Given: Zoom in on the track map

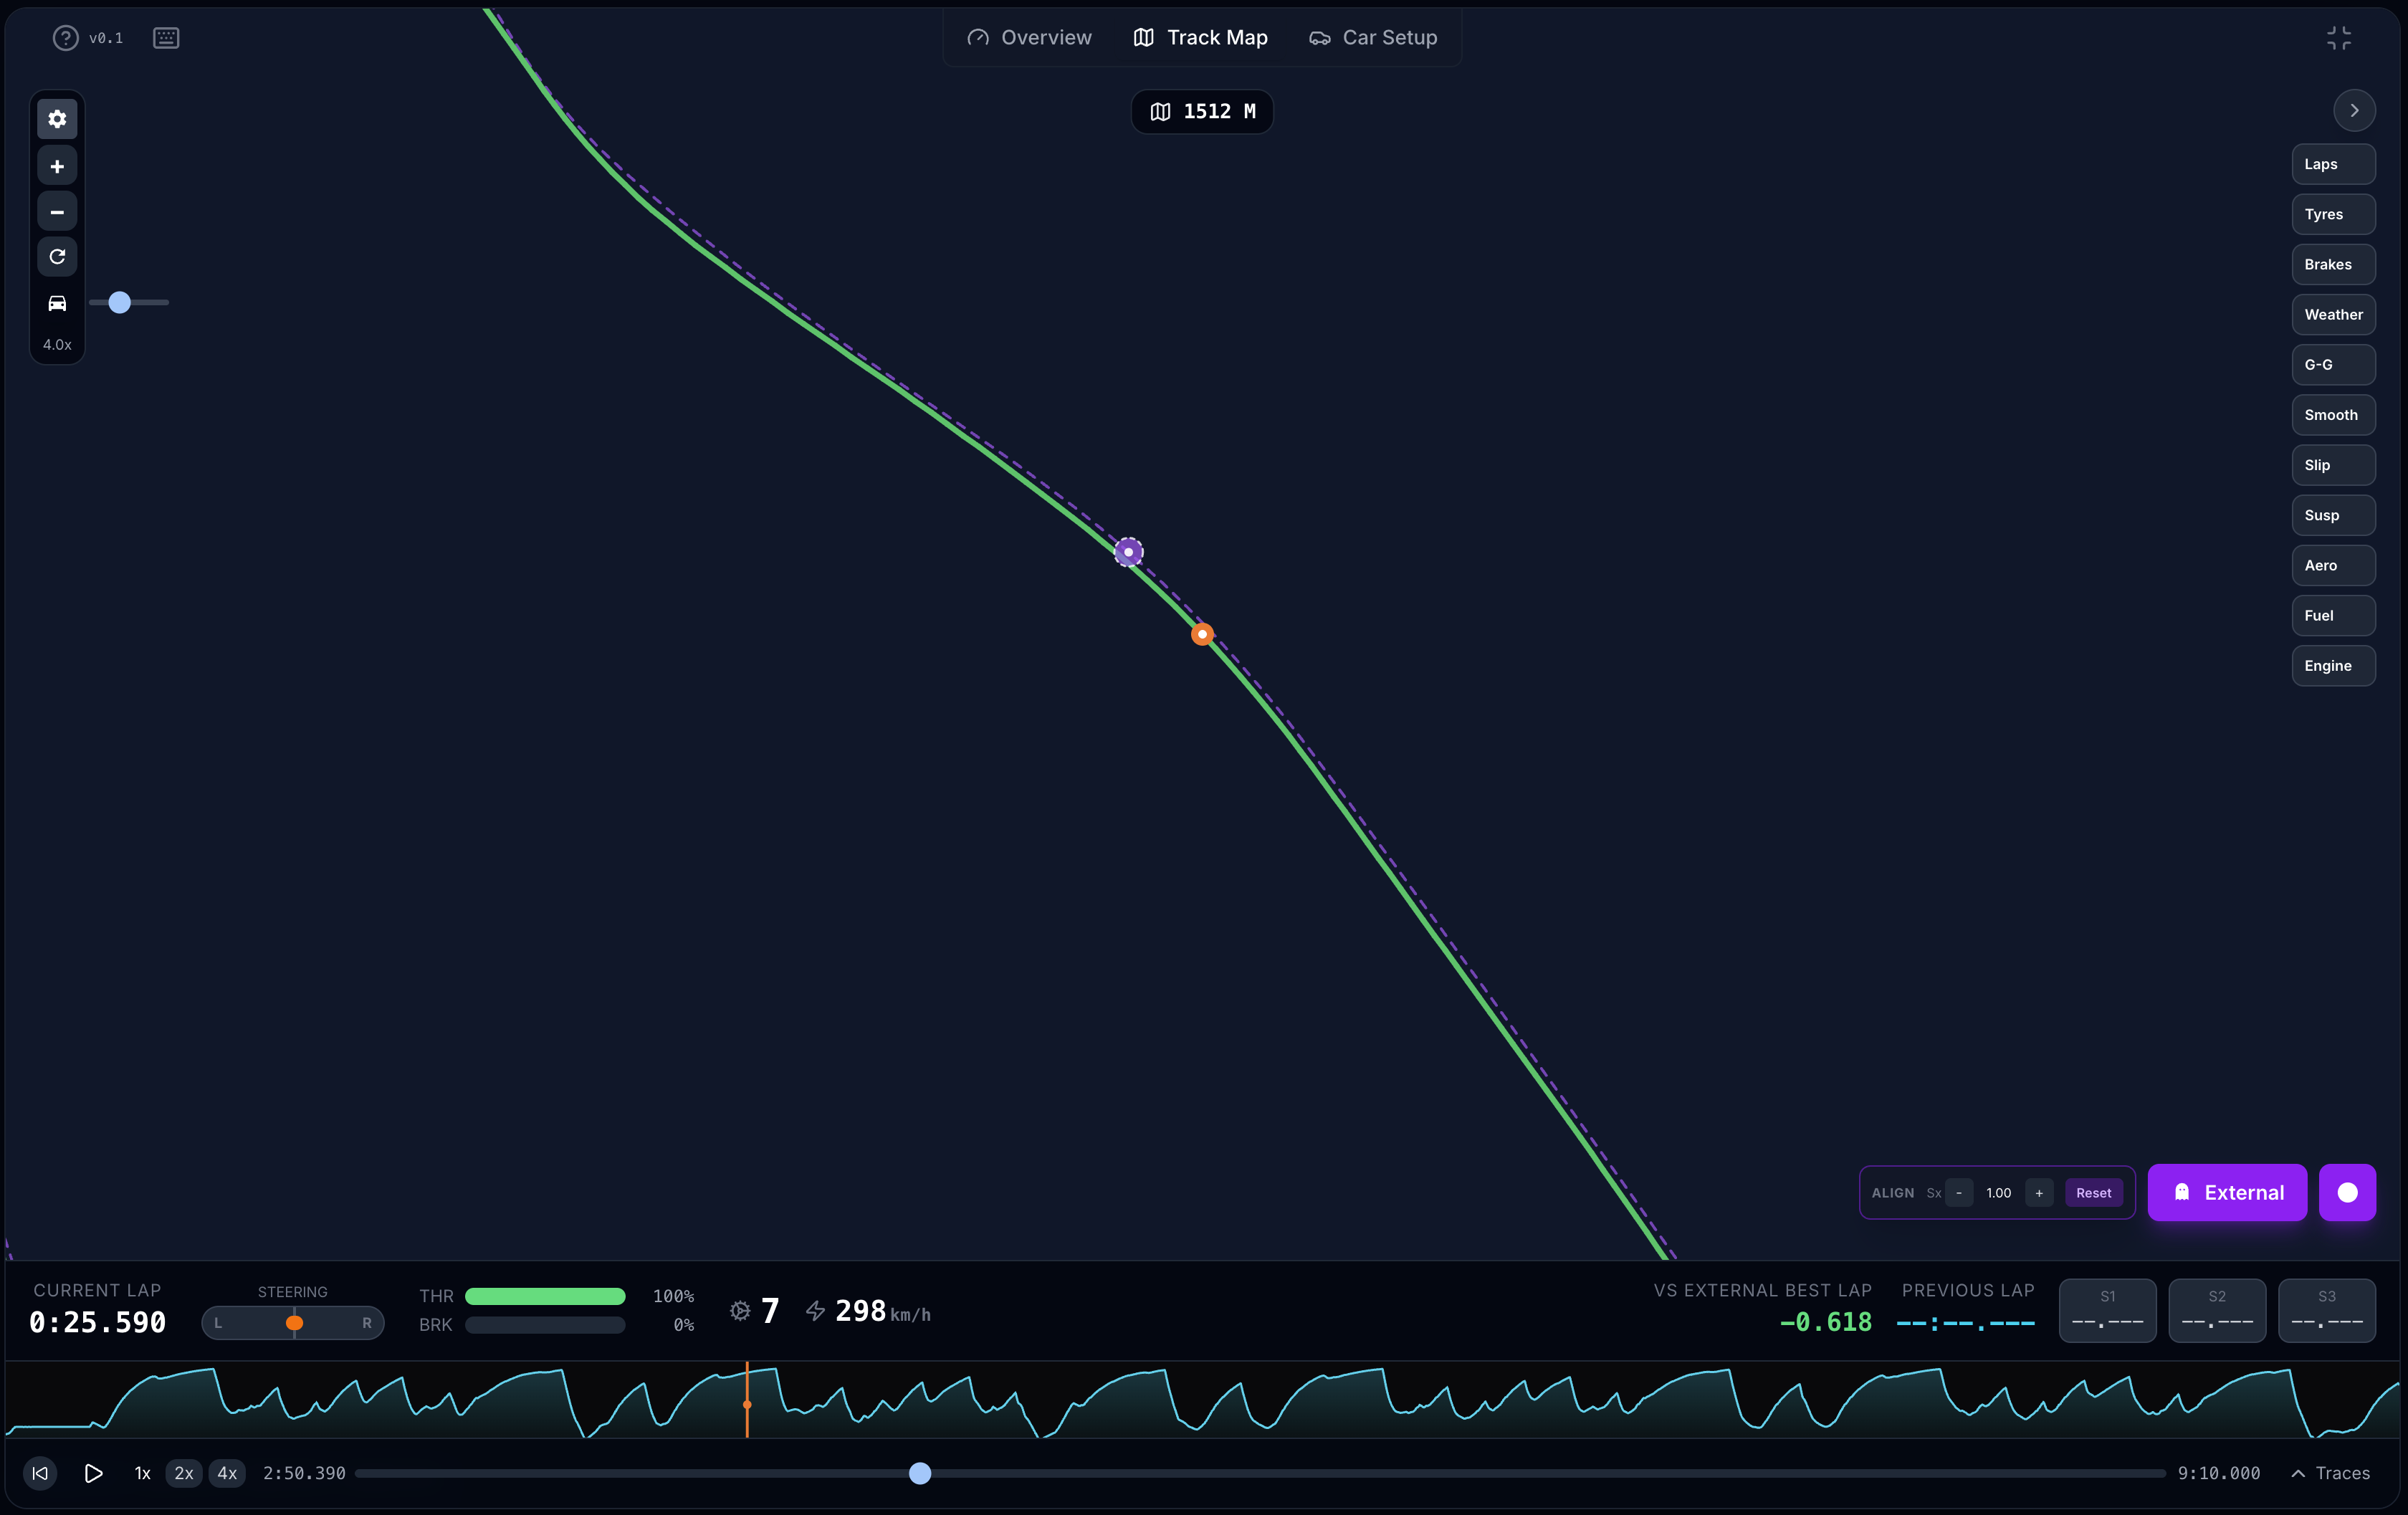Looking at the screenshot, I should click(x=57, y=166).
